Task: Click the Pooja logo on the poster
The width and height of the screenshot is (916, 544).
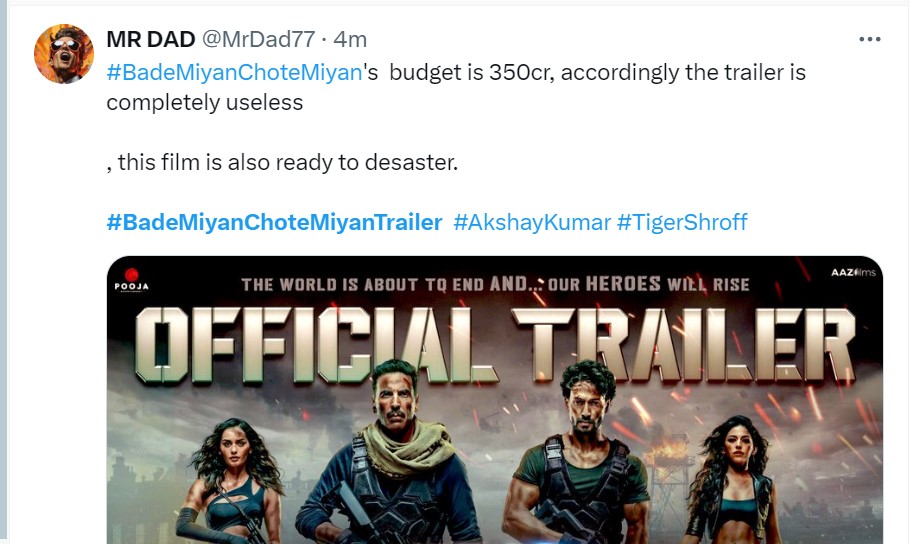Action: [x=130, y=279]
